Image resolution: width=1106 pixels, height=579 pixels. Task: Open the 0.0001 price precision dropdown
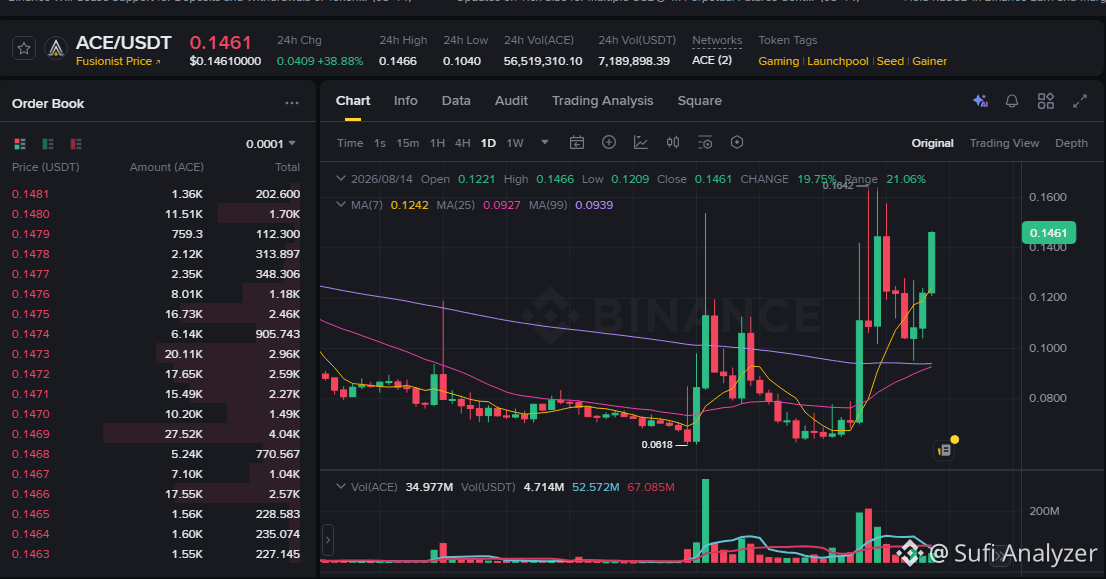pyautogui.click(x=271, y=144)
